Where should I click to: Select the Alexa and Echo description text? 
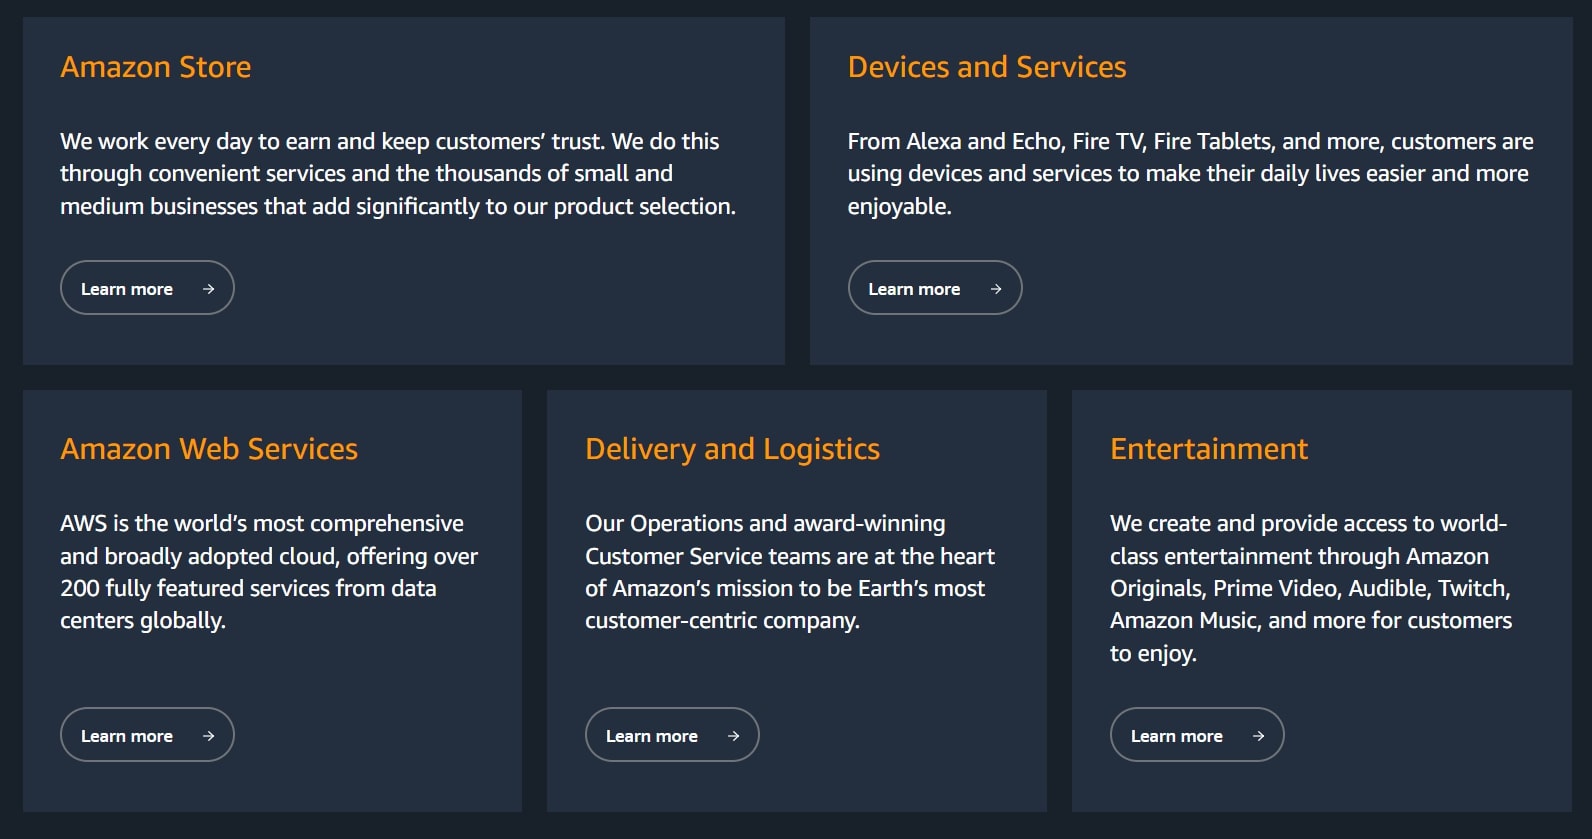1191,174
